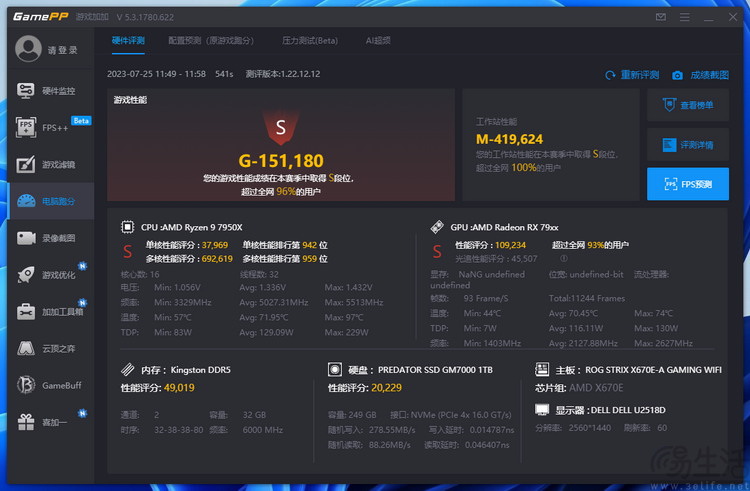The width and height of the screenshot is (750, 491).
Task: Click version text V 5.3.1780.622
Action: click(145, 17)
